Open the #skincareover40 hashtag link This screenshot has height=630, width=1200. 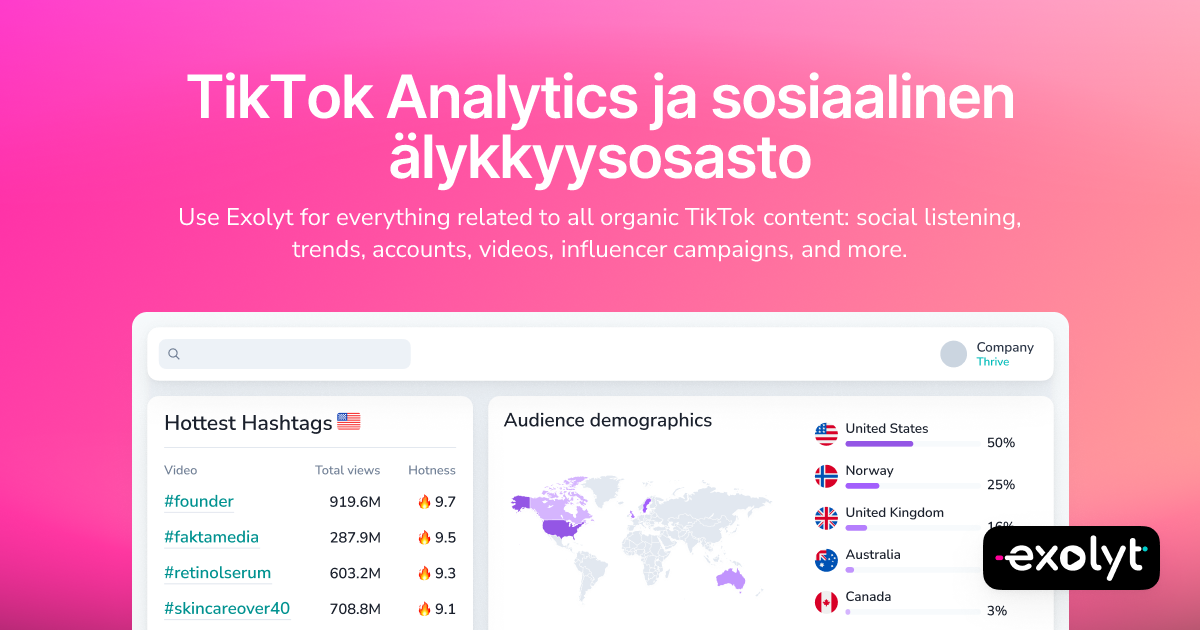coord(227,608)
